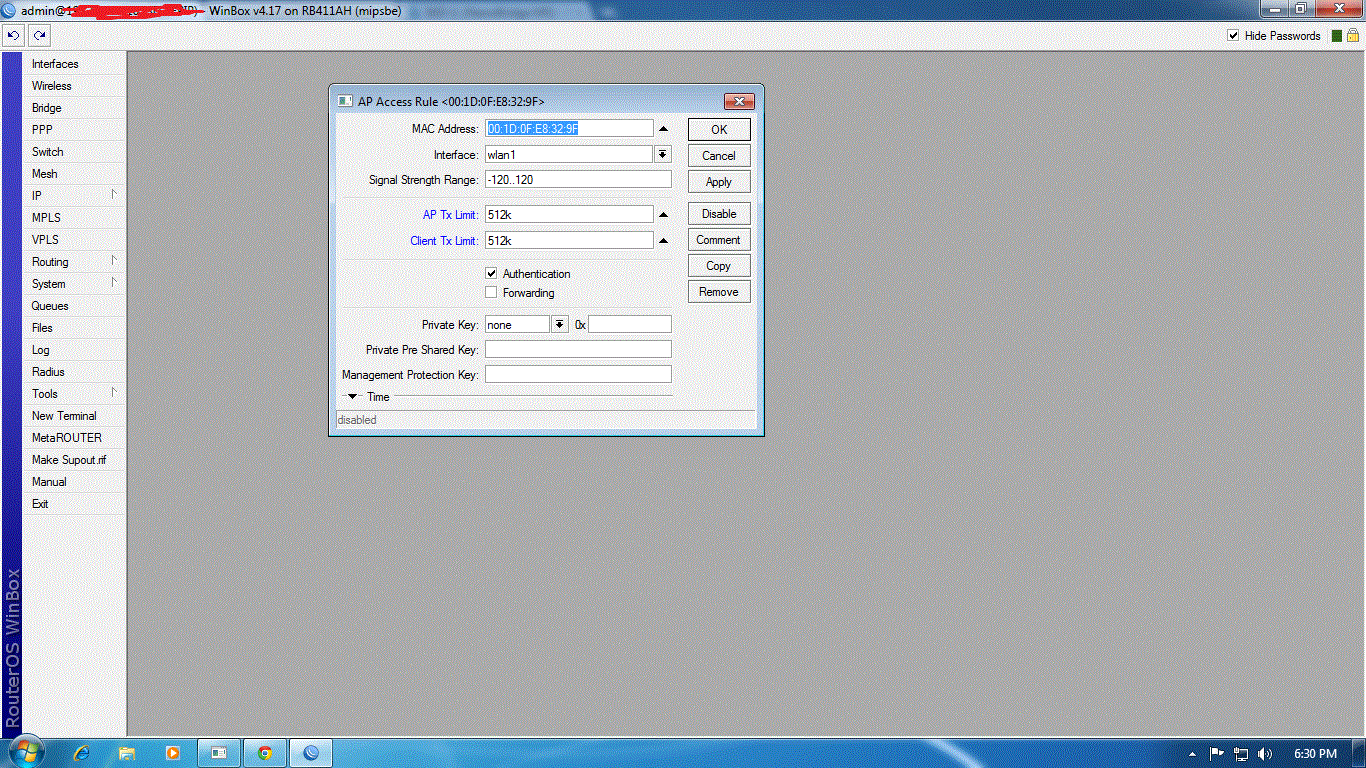Screen dimensions: 1366x768
Task: Click the Cancel button
Action: (719, 156)
